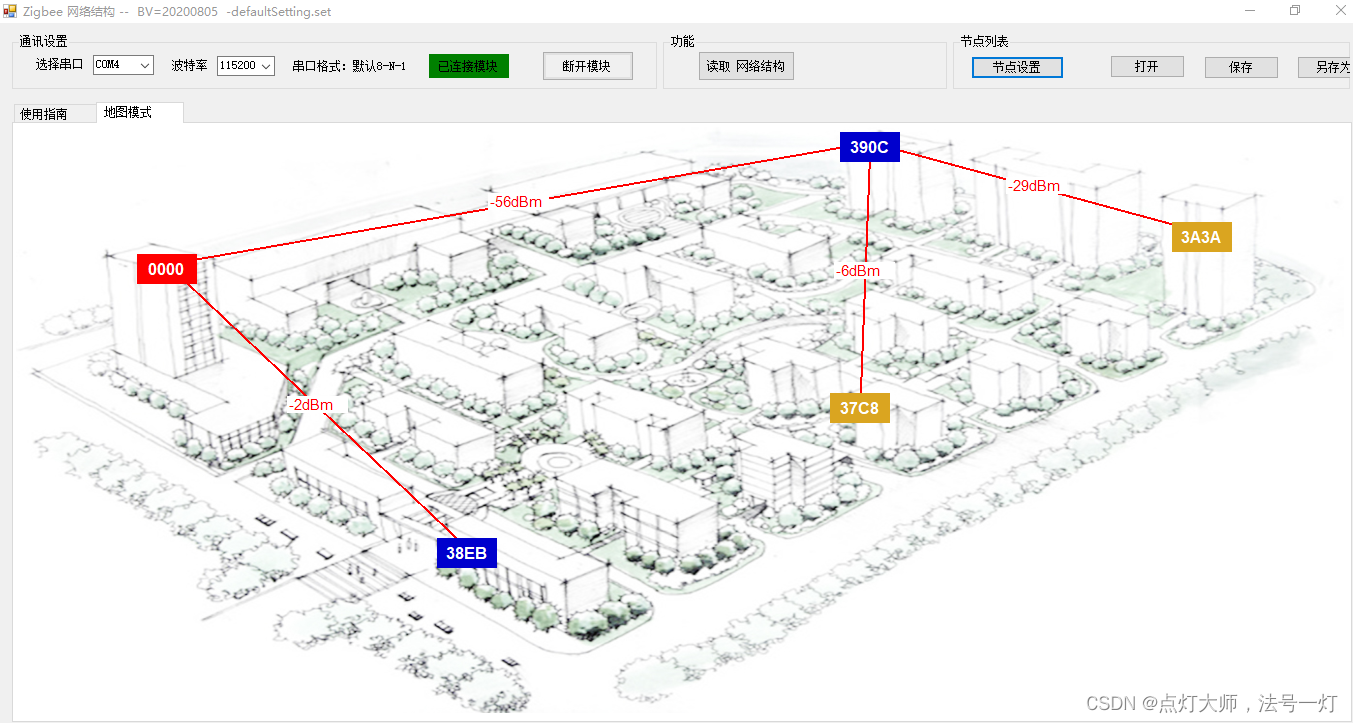
Task: Click the 断开模块 button
Action: click(x=588, y=66)
